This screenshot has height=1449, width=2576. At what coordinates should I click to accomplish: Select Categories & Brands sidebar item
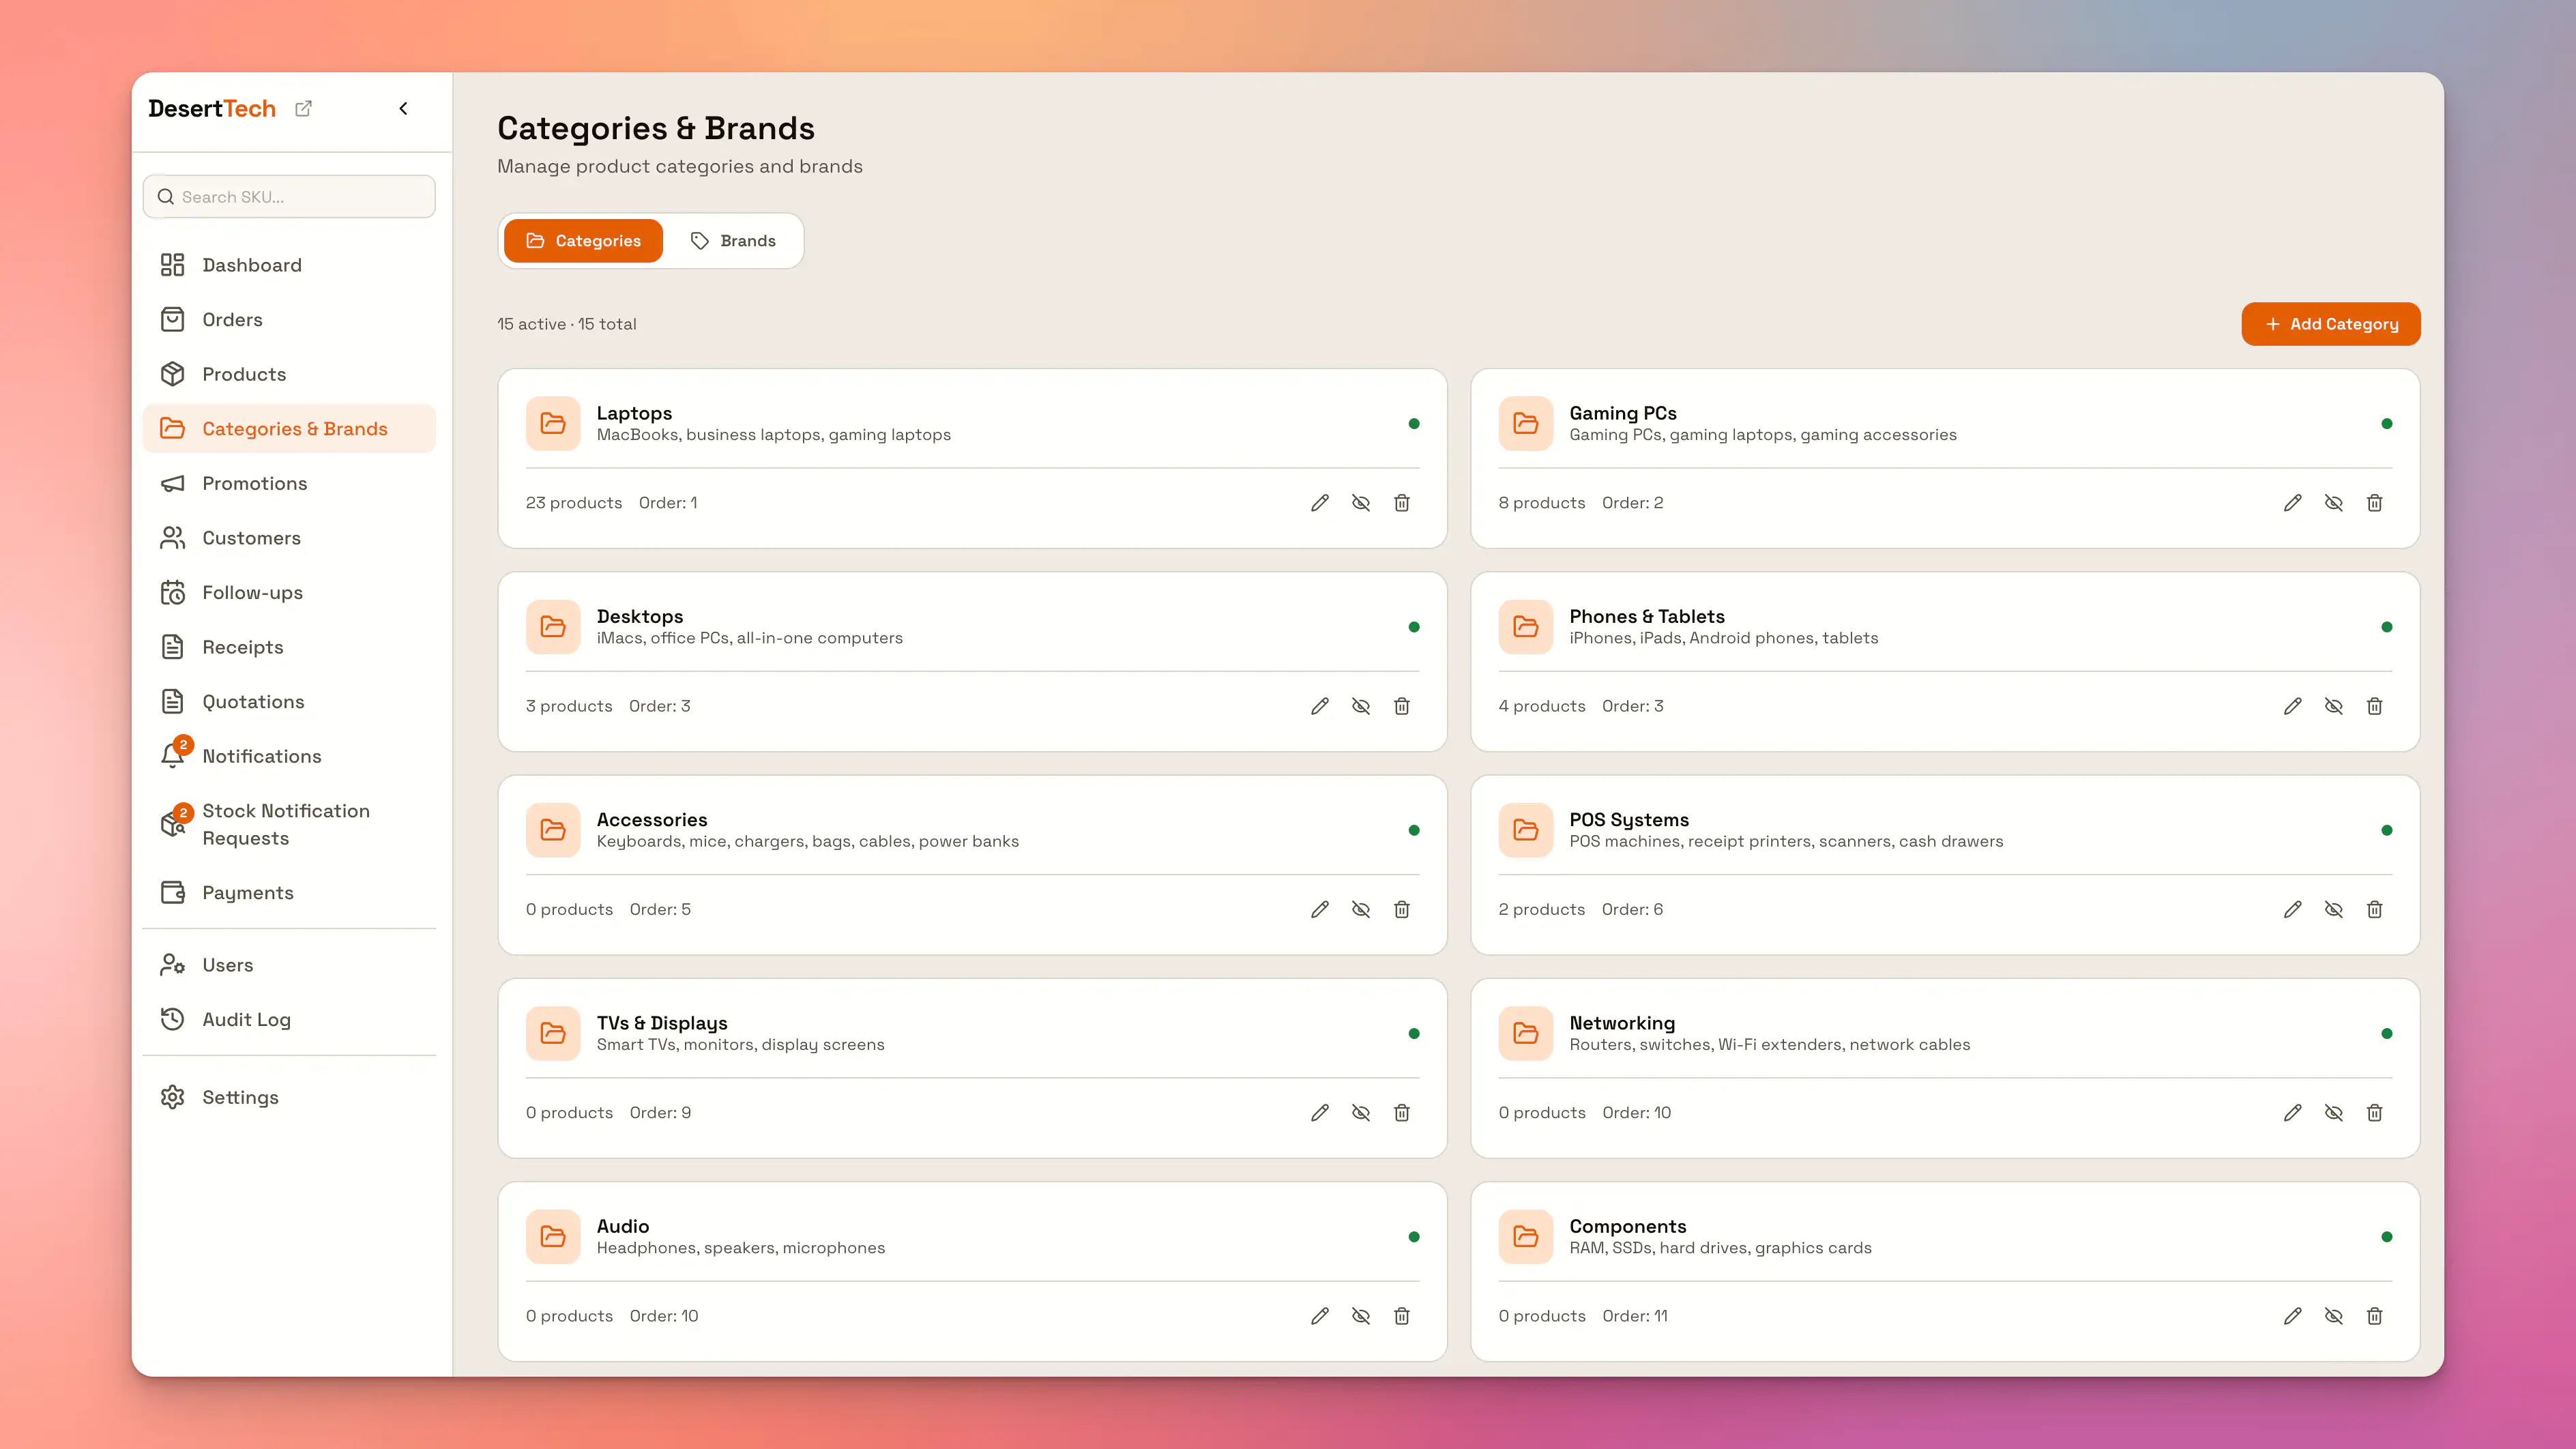[x=289, y=428]
